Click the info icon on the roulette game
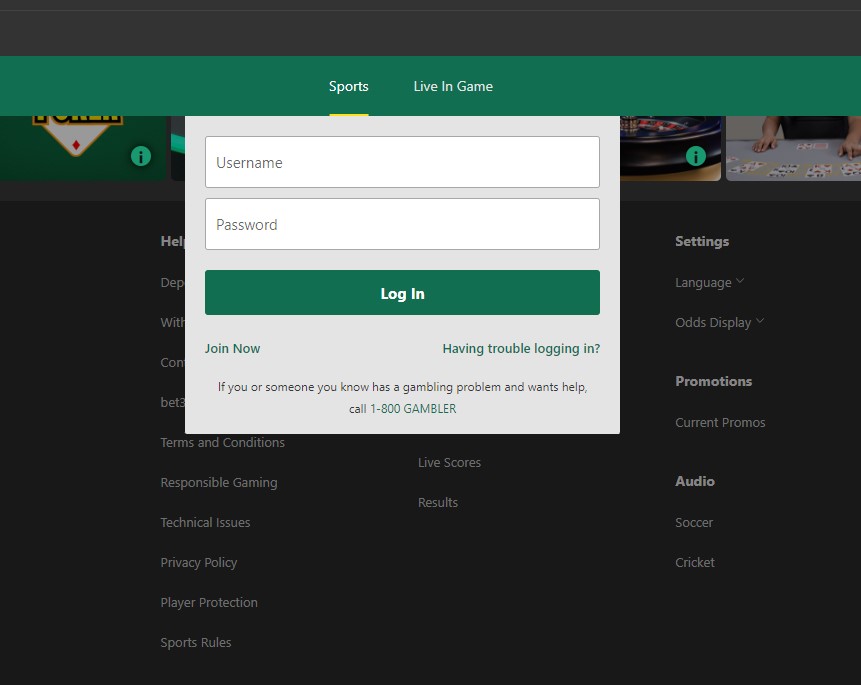Image resolution: width=861 pixels, height=685 pixels. (x=696, y=156)
